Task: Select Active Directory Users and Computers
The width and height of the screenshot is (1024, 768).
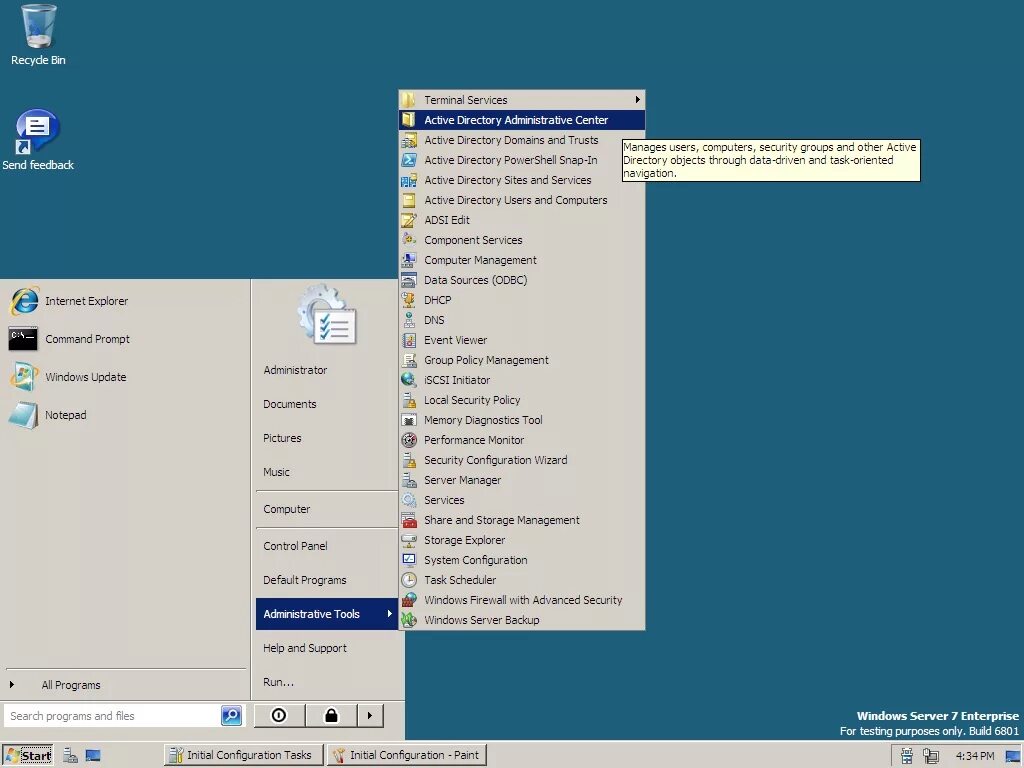Action: point(522,200)
